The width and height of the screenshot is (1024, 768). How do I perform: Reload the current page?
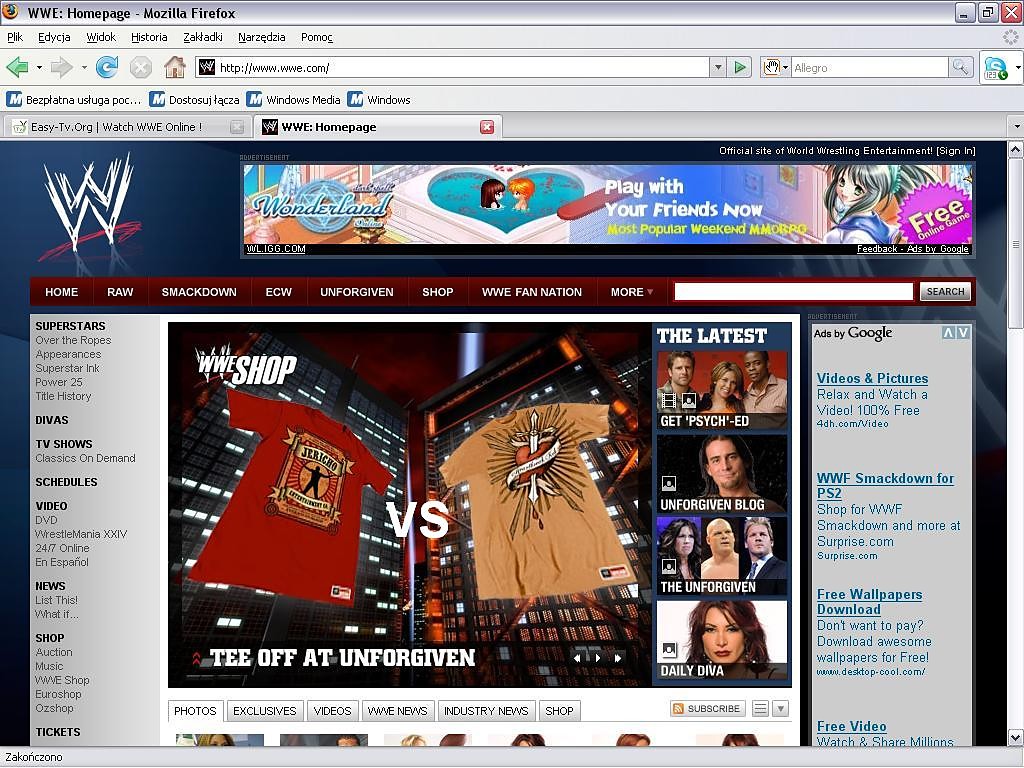[107, 67]
